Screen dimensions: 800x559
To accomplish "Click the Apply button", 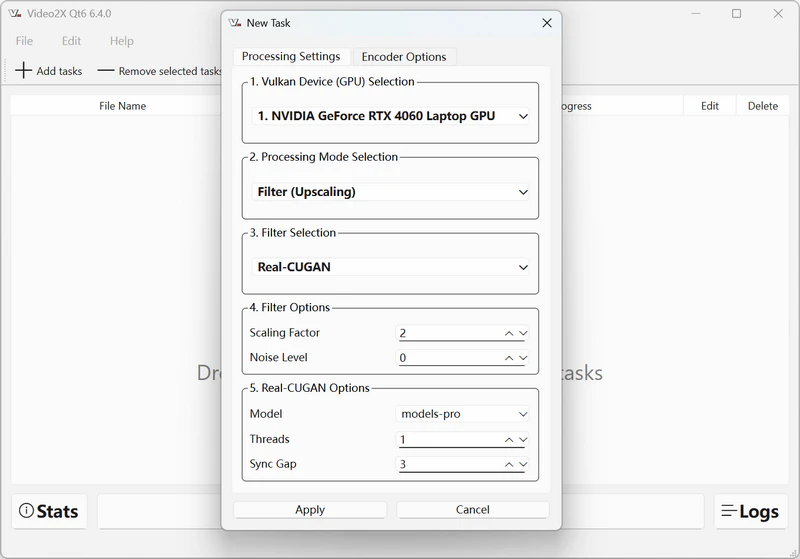I will click(x=310, y=510).
